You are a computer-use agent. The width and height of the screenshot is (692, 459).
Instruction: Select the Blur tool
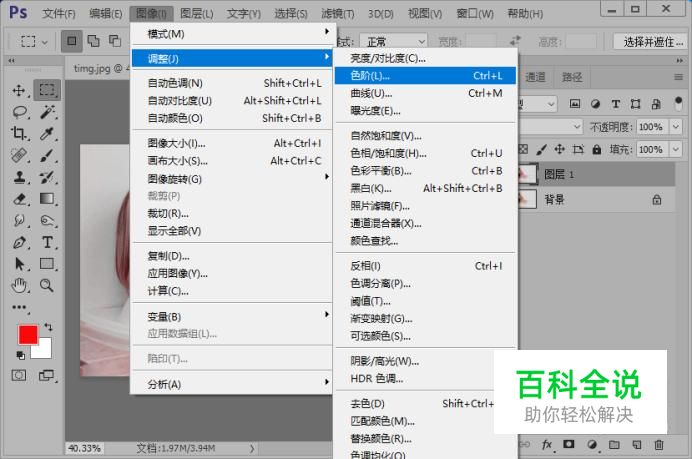pyautogui.click(x=19, y=220)
